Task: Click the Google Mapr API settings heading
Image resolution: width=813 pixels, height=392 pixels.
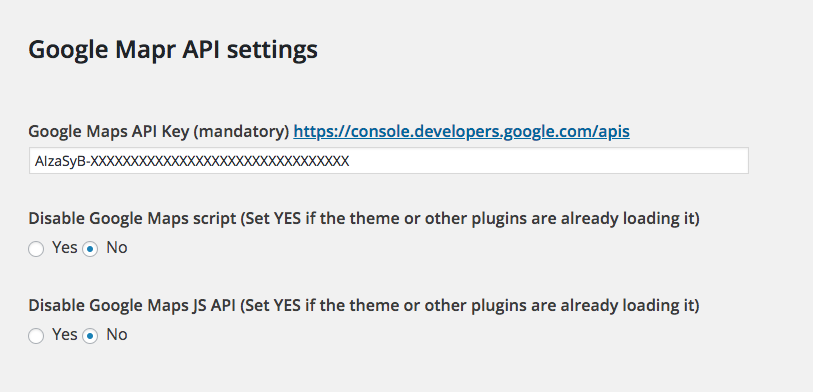Action: pyautogui.click(x=173, y=51)
